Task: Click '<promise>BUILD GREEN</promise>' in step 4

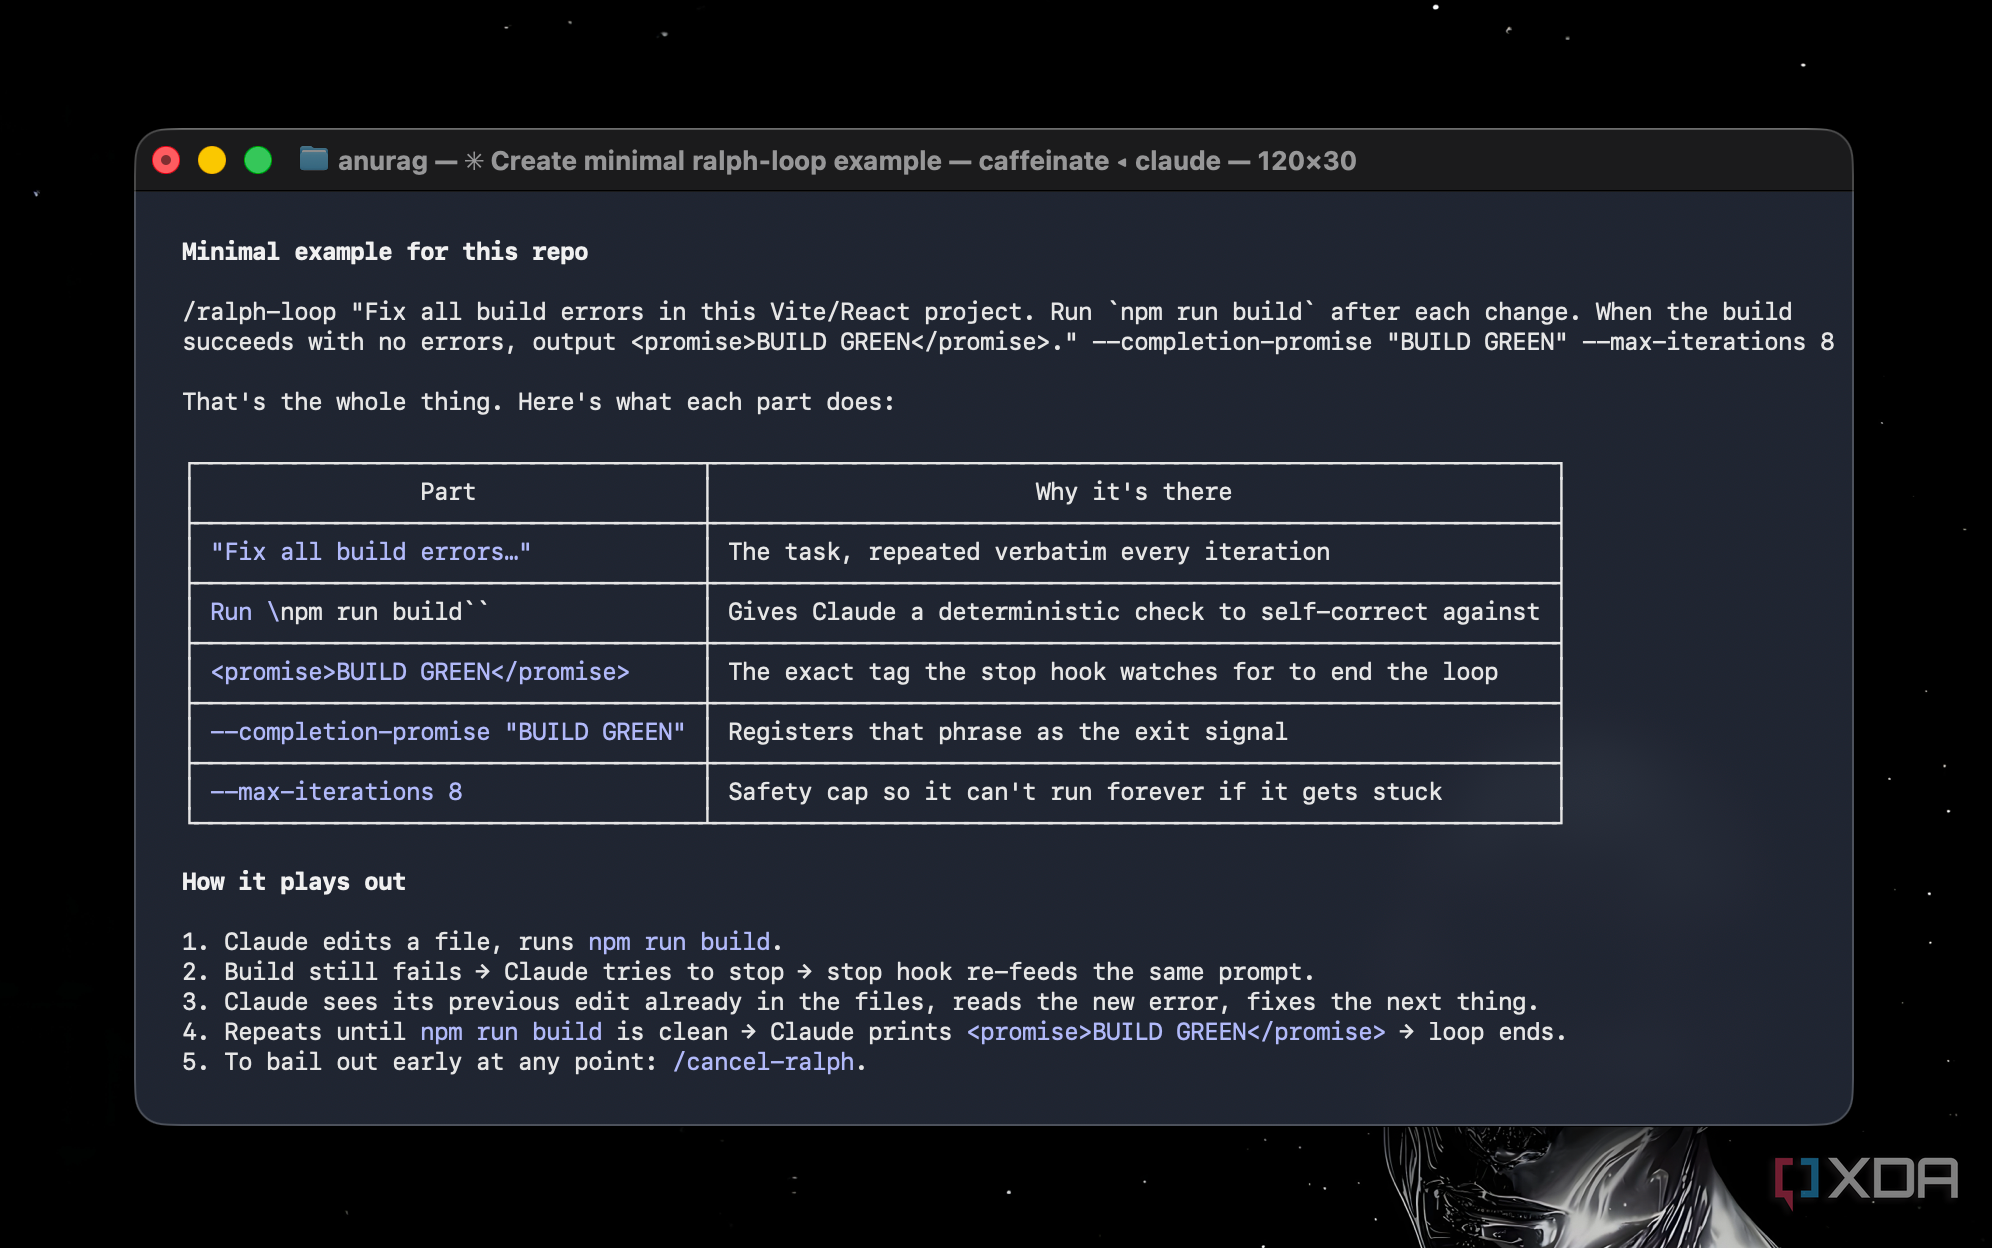Action: tap(1176, 1032)
